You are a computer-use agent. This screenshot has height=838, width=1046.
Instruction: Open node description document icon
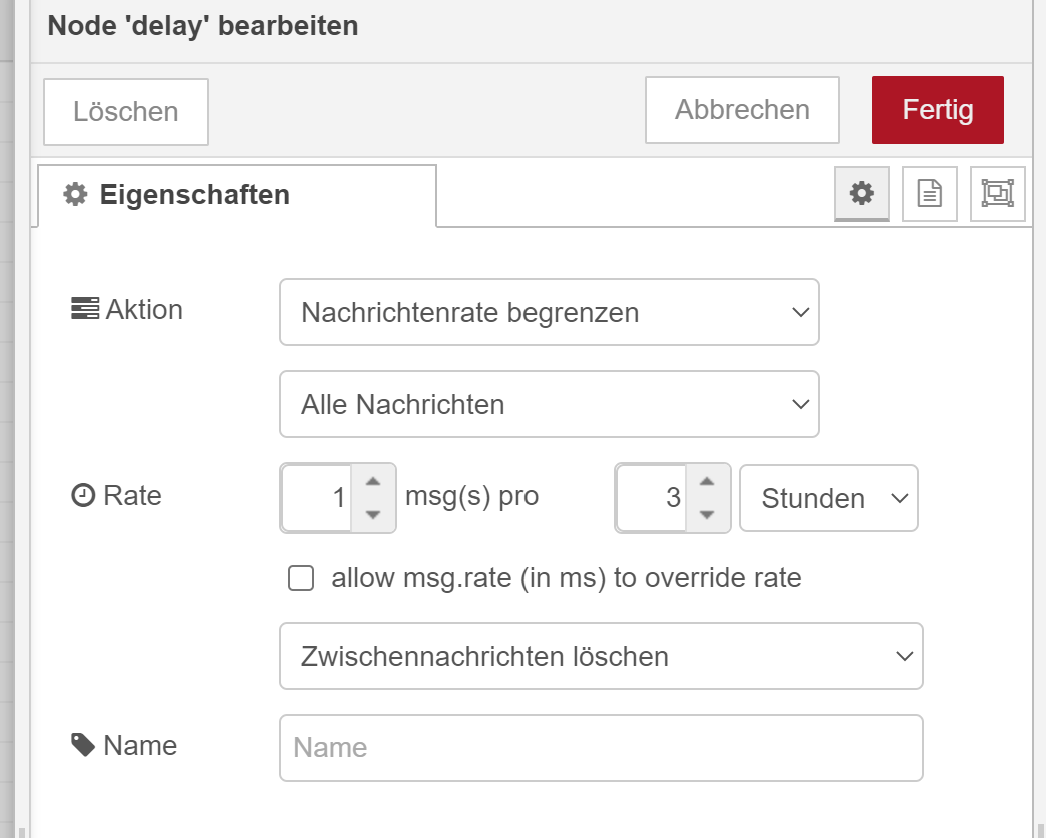[x=929, y=193]
